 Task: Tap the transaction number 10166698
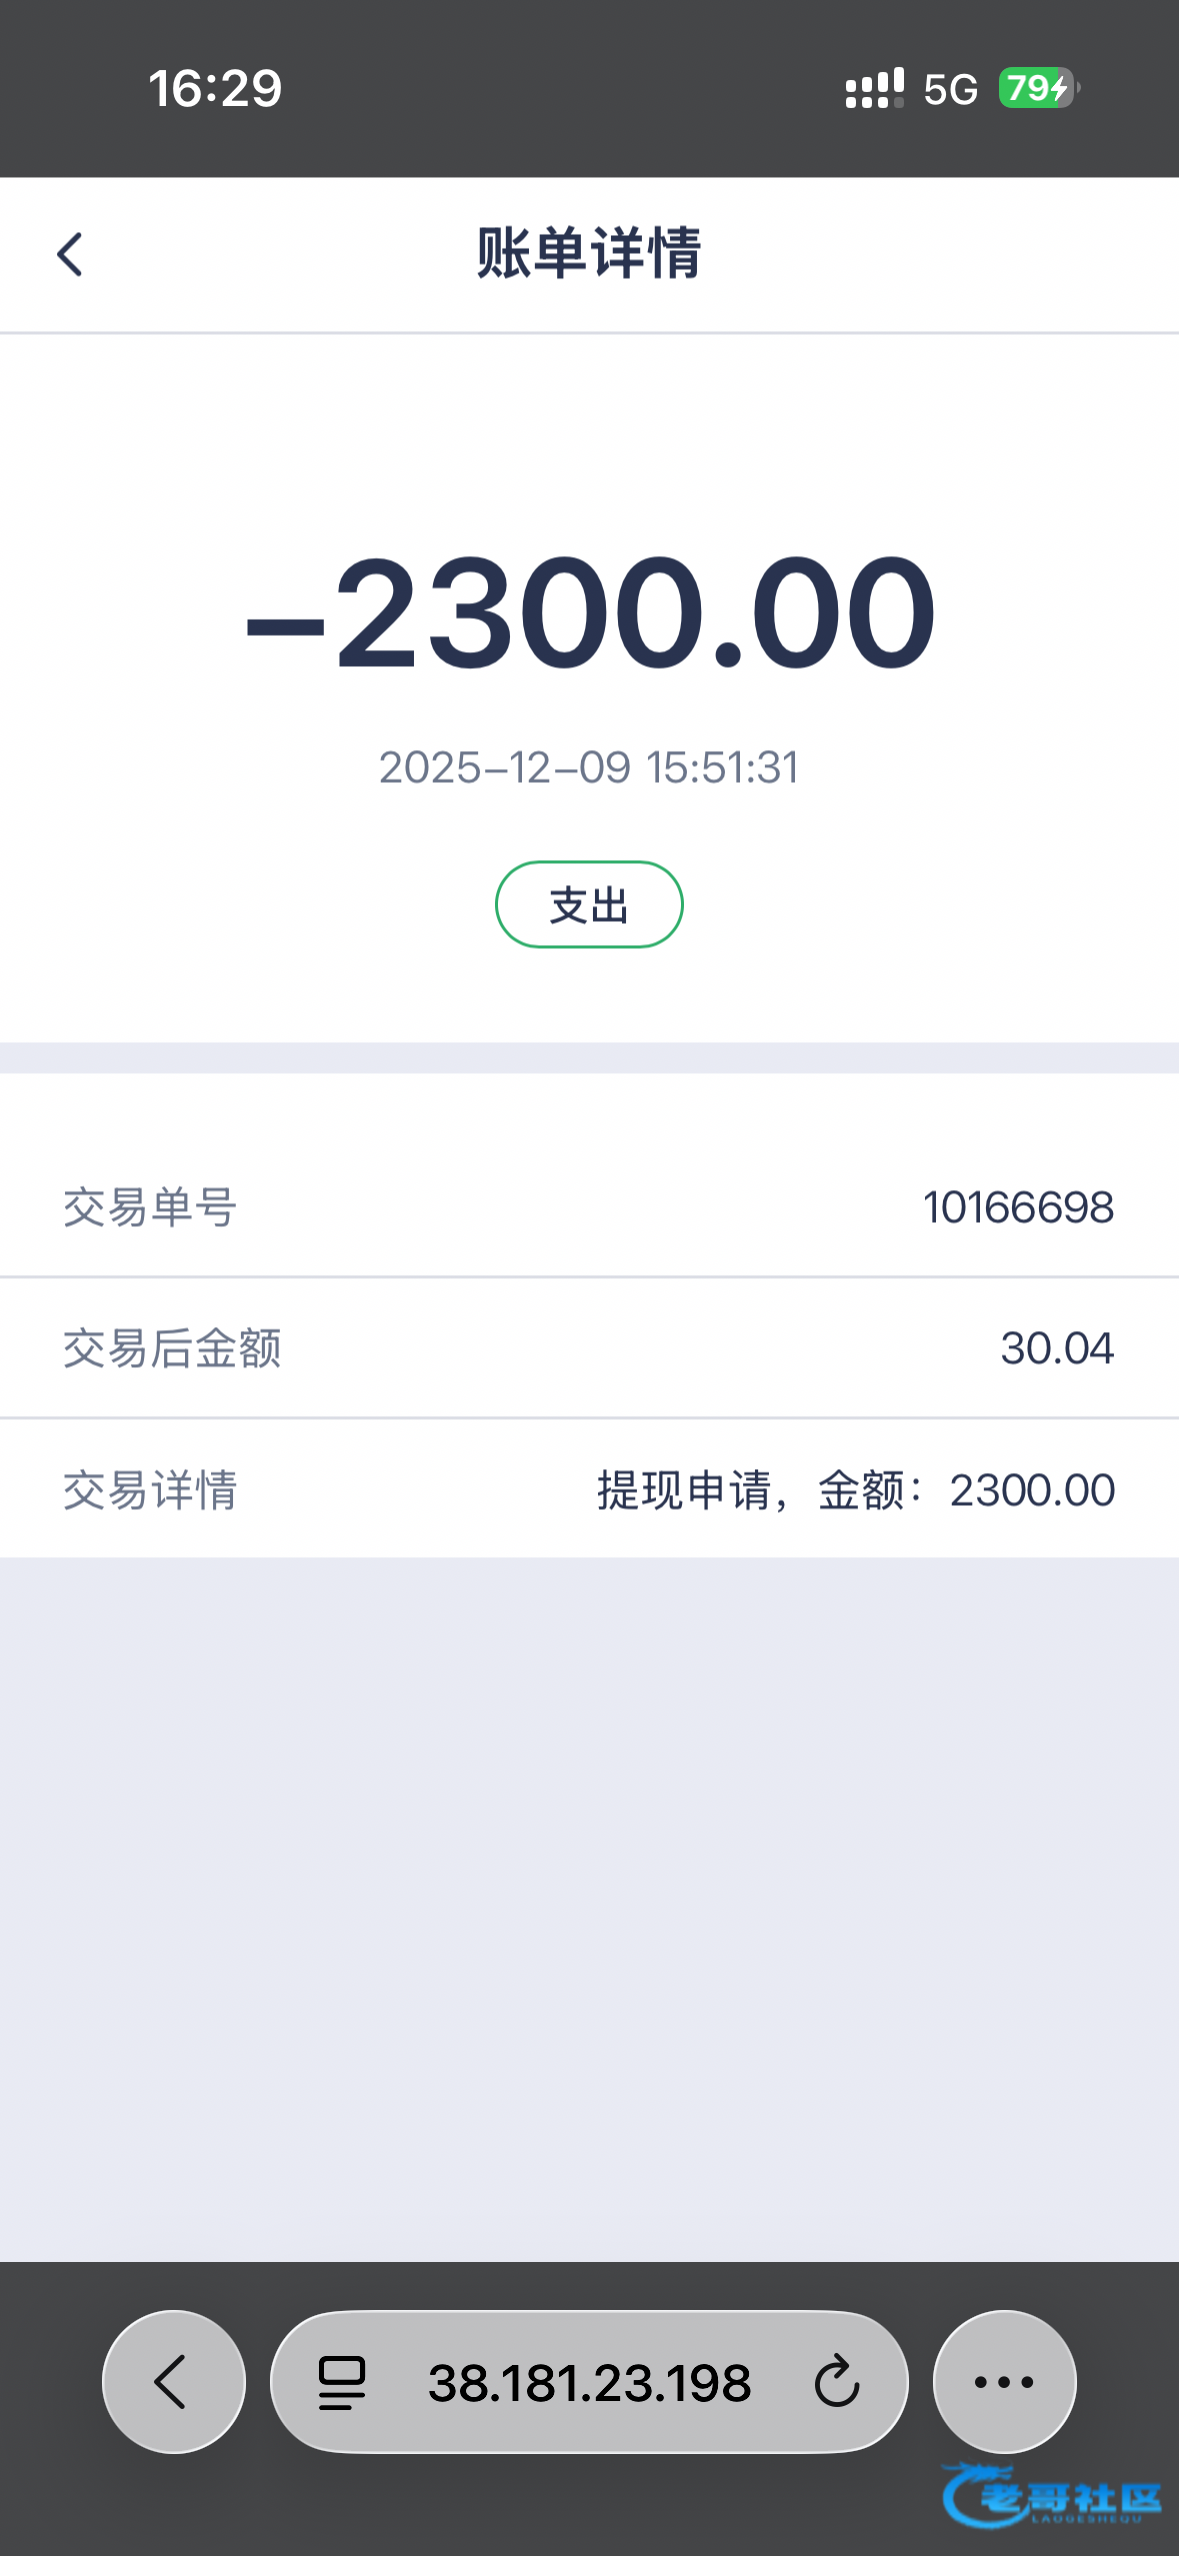tap(1017, 1207)
